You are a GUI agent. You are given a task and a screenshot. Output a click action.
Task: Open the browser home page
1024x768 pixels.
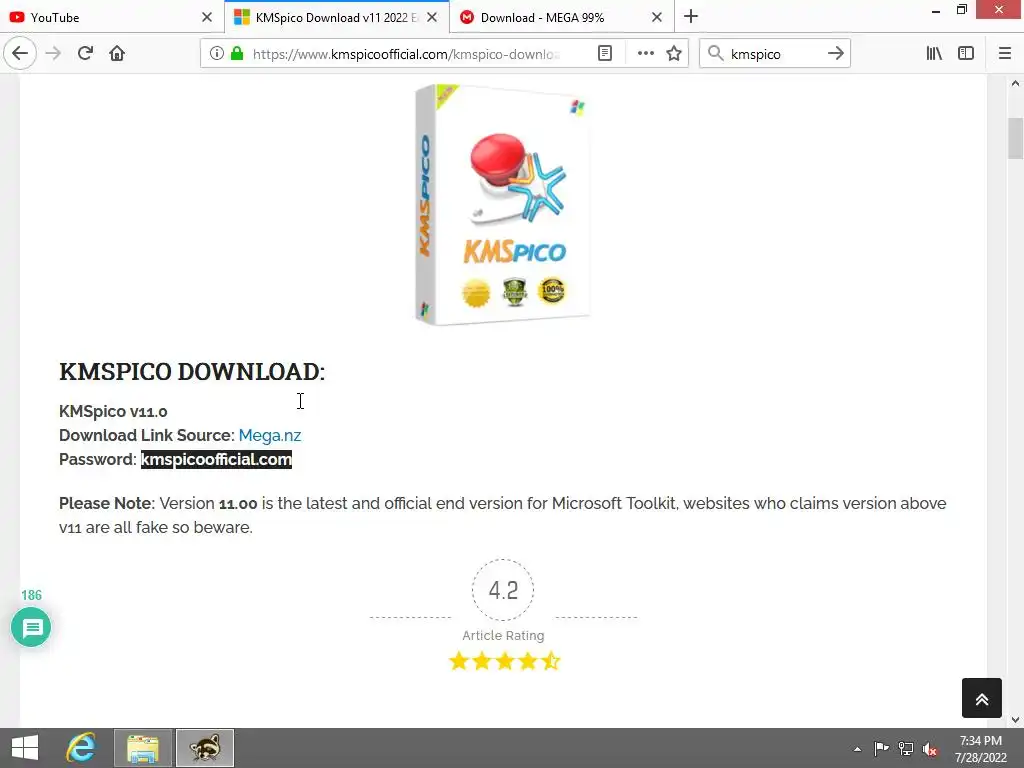click(117, 54)
